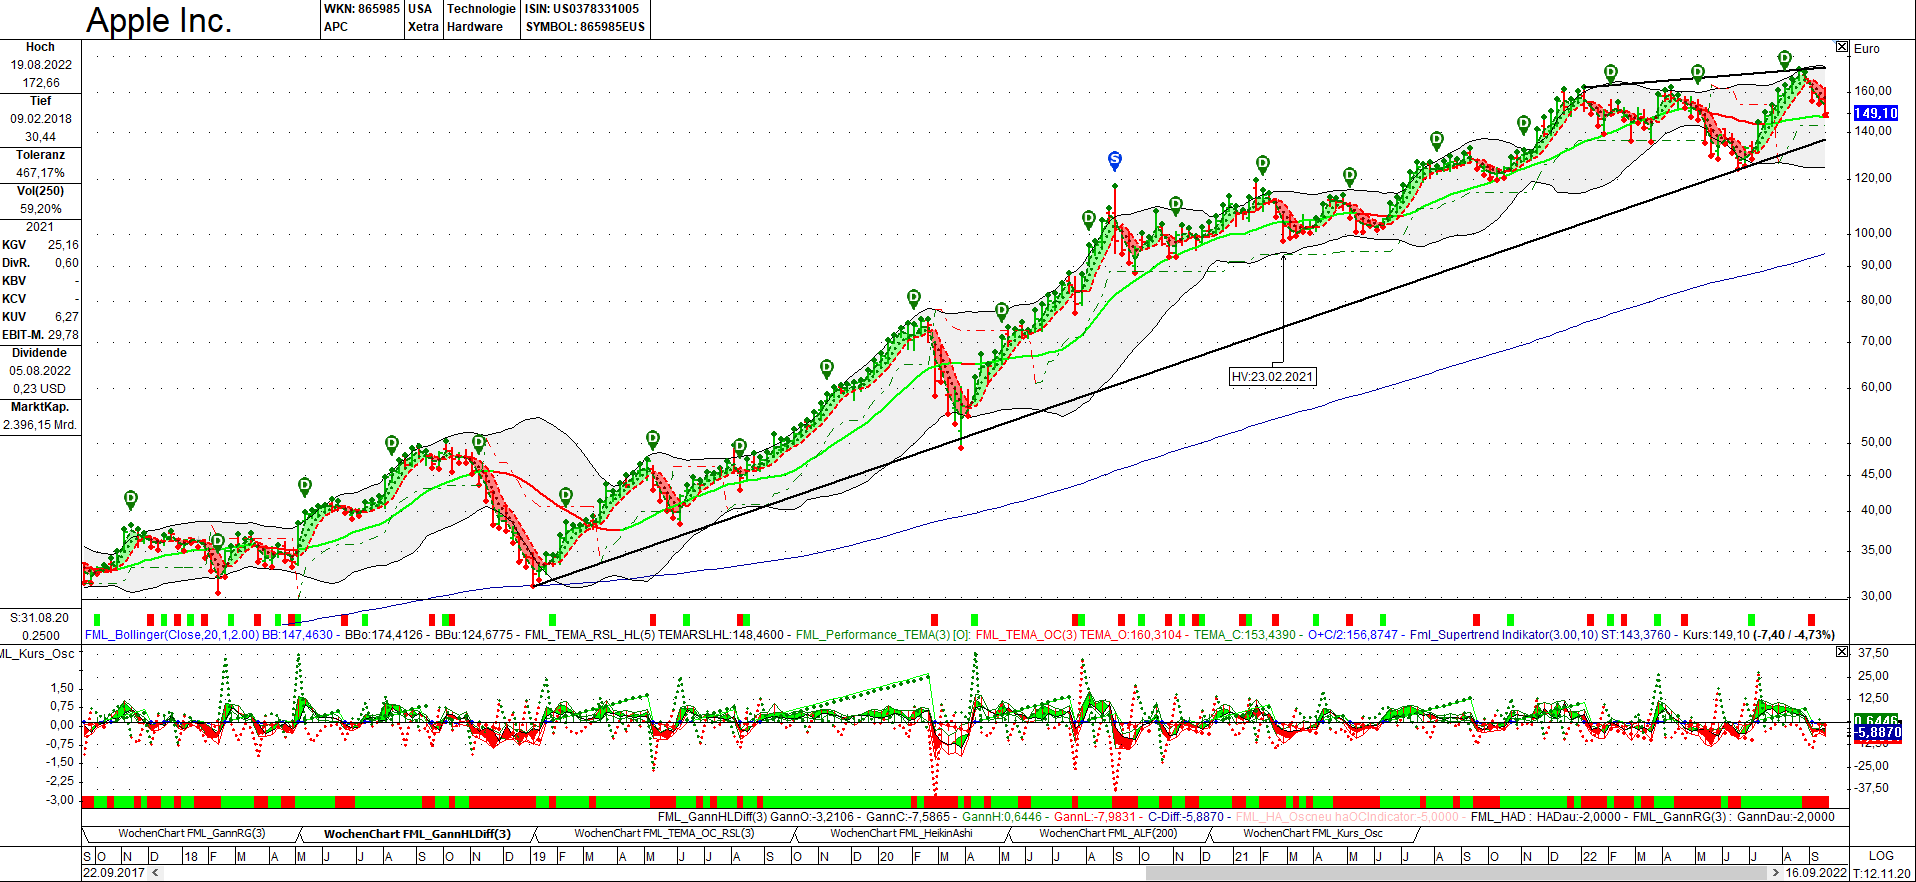
Task: Click the 59,20% volatility value
Action: pos(41,209)
